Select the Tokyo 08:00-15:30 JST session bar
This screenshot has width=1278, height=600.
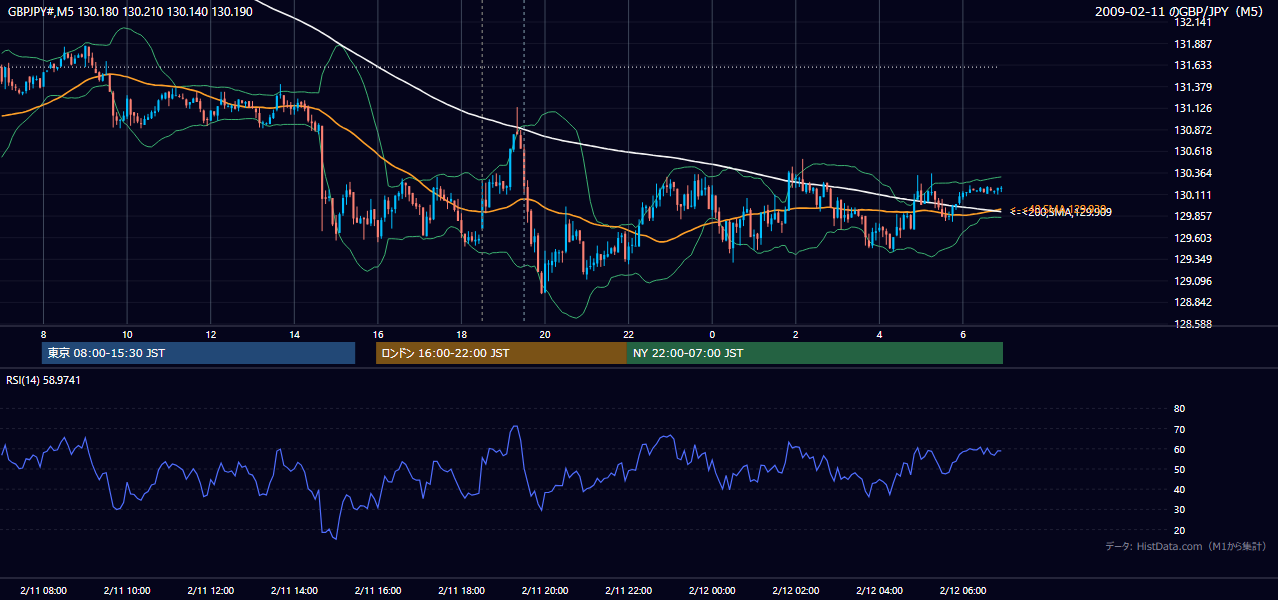199,353
